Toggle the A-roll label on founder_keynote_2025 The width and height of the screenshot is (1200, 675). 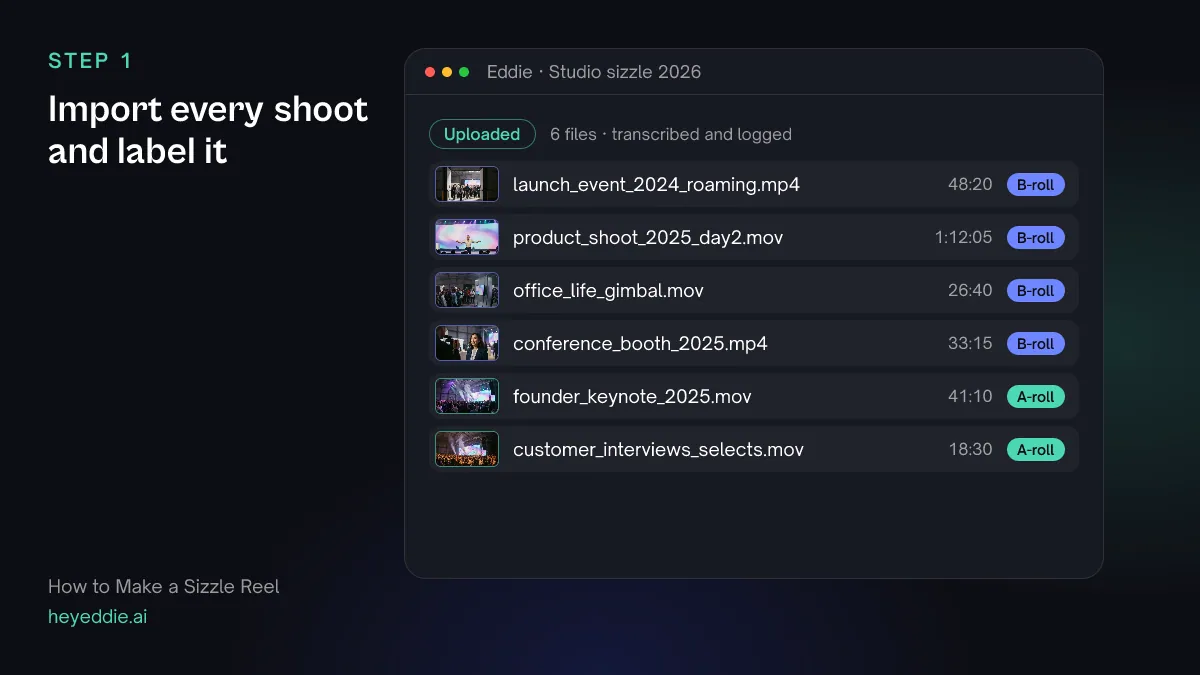coord(1035,396)
